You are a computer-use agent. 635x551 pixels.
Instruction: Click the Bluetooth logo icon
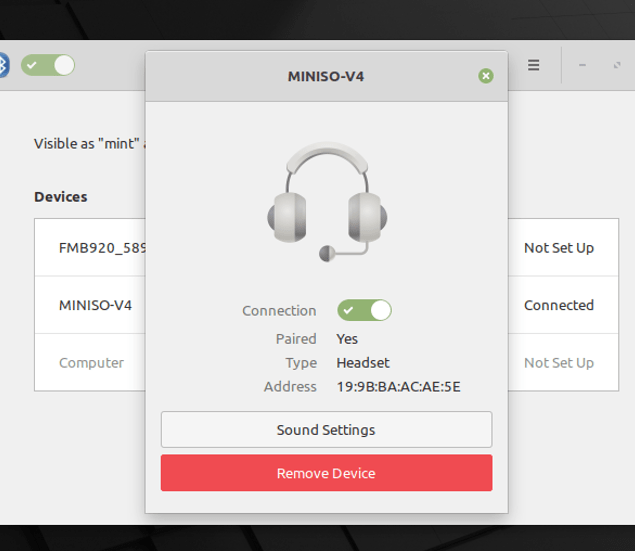(x=4, y=65)
